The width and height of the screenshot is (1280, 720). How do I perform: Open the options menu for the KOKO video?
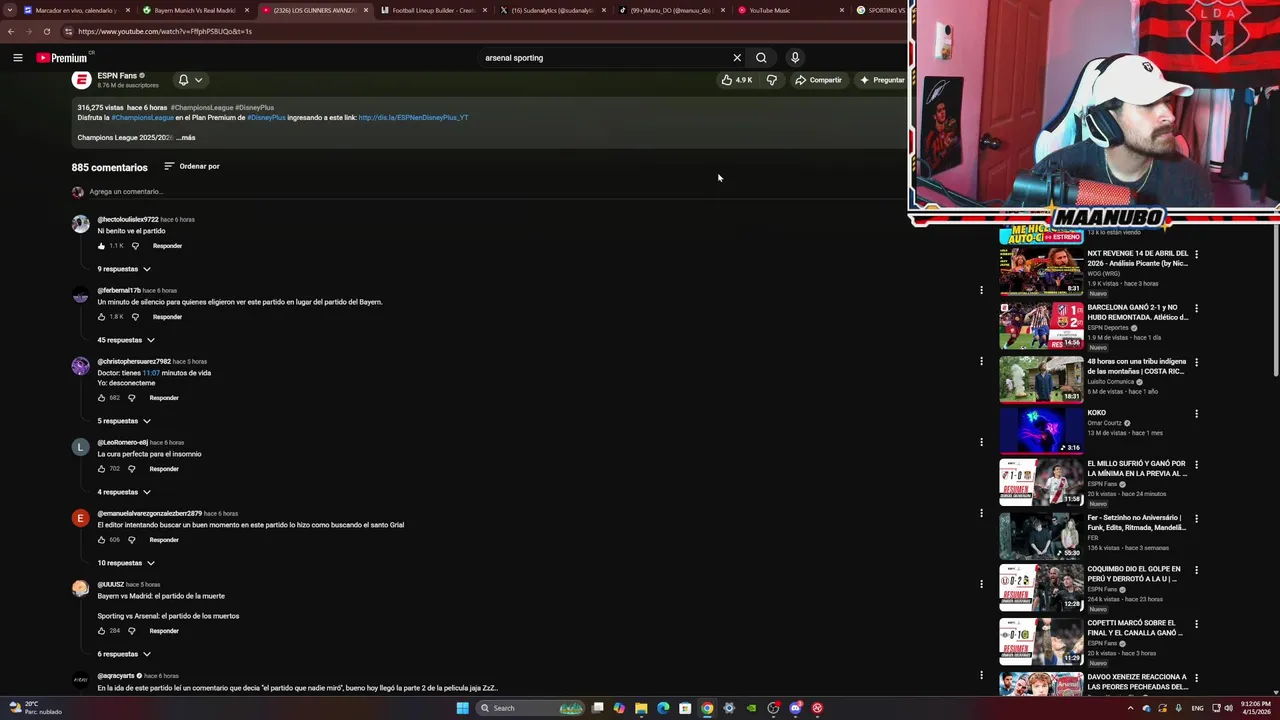[x=1196, y=413]
